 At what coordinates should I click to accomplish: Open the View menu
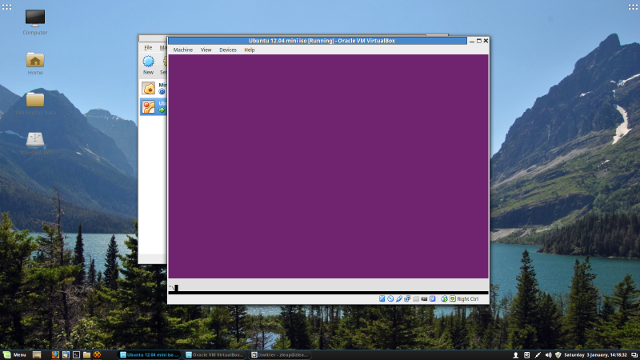coord(206,50)
